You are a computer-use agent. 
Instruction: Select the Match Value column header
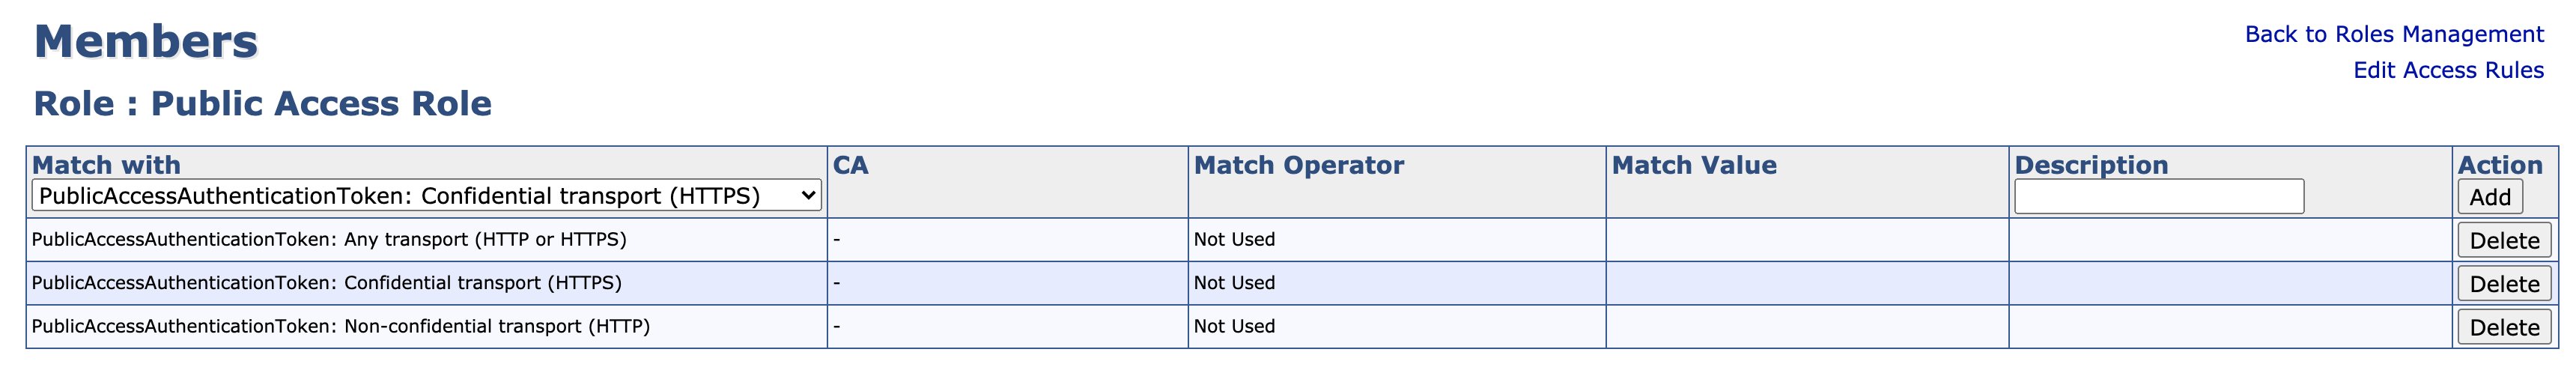pos(1693,165)
